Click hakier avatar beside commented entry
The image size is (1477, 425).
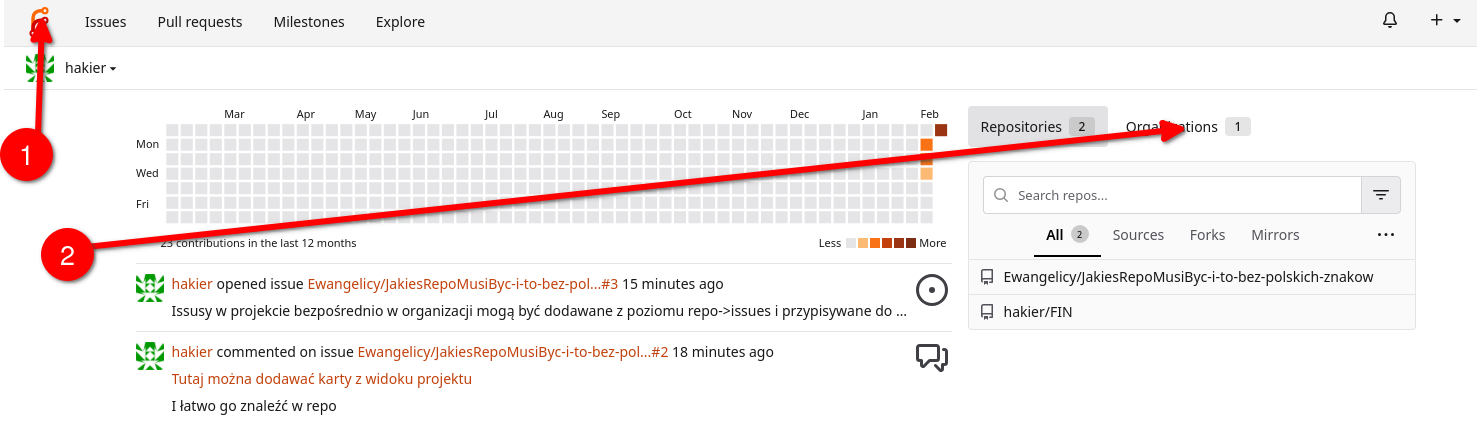(x=150, y=355)
